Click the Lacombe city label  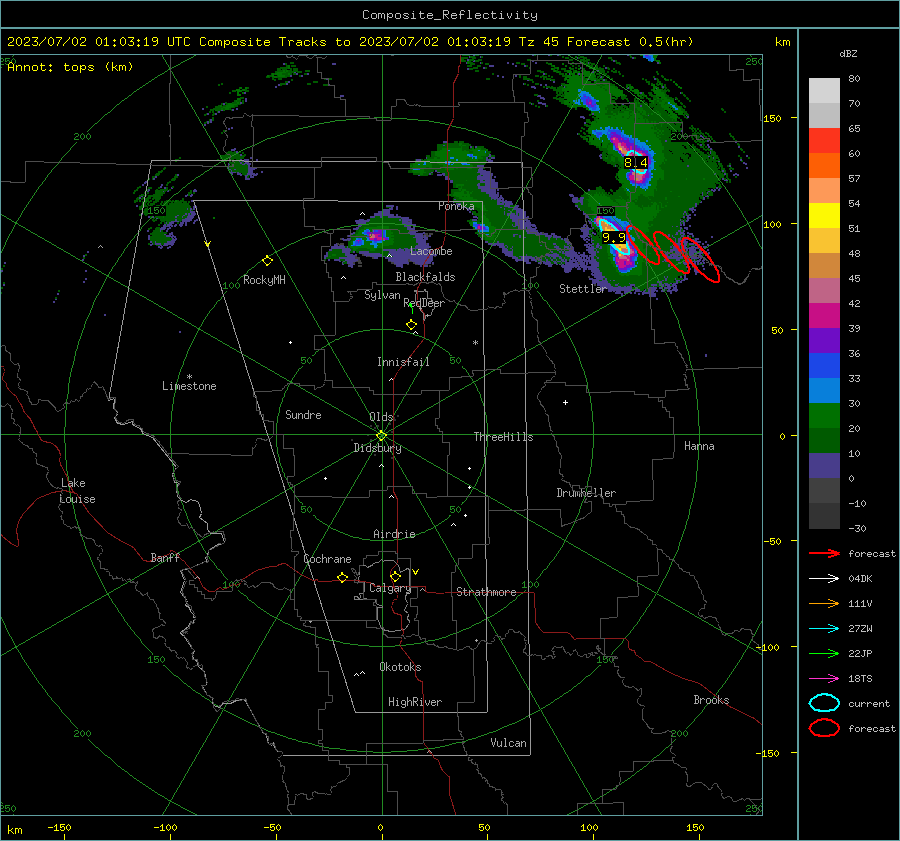click(x=431, y=251)
